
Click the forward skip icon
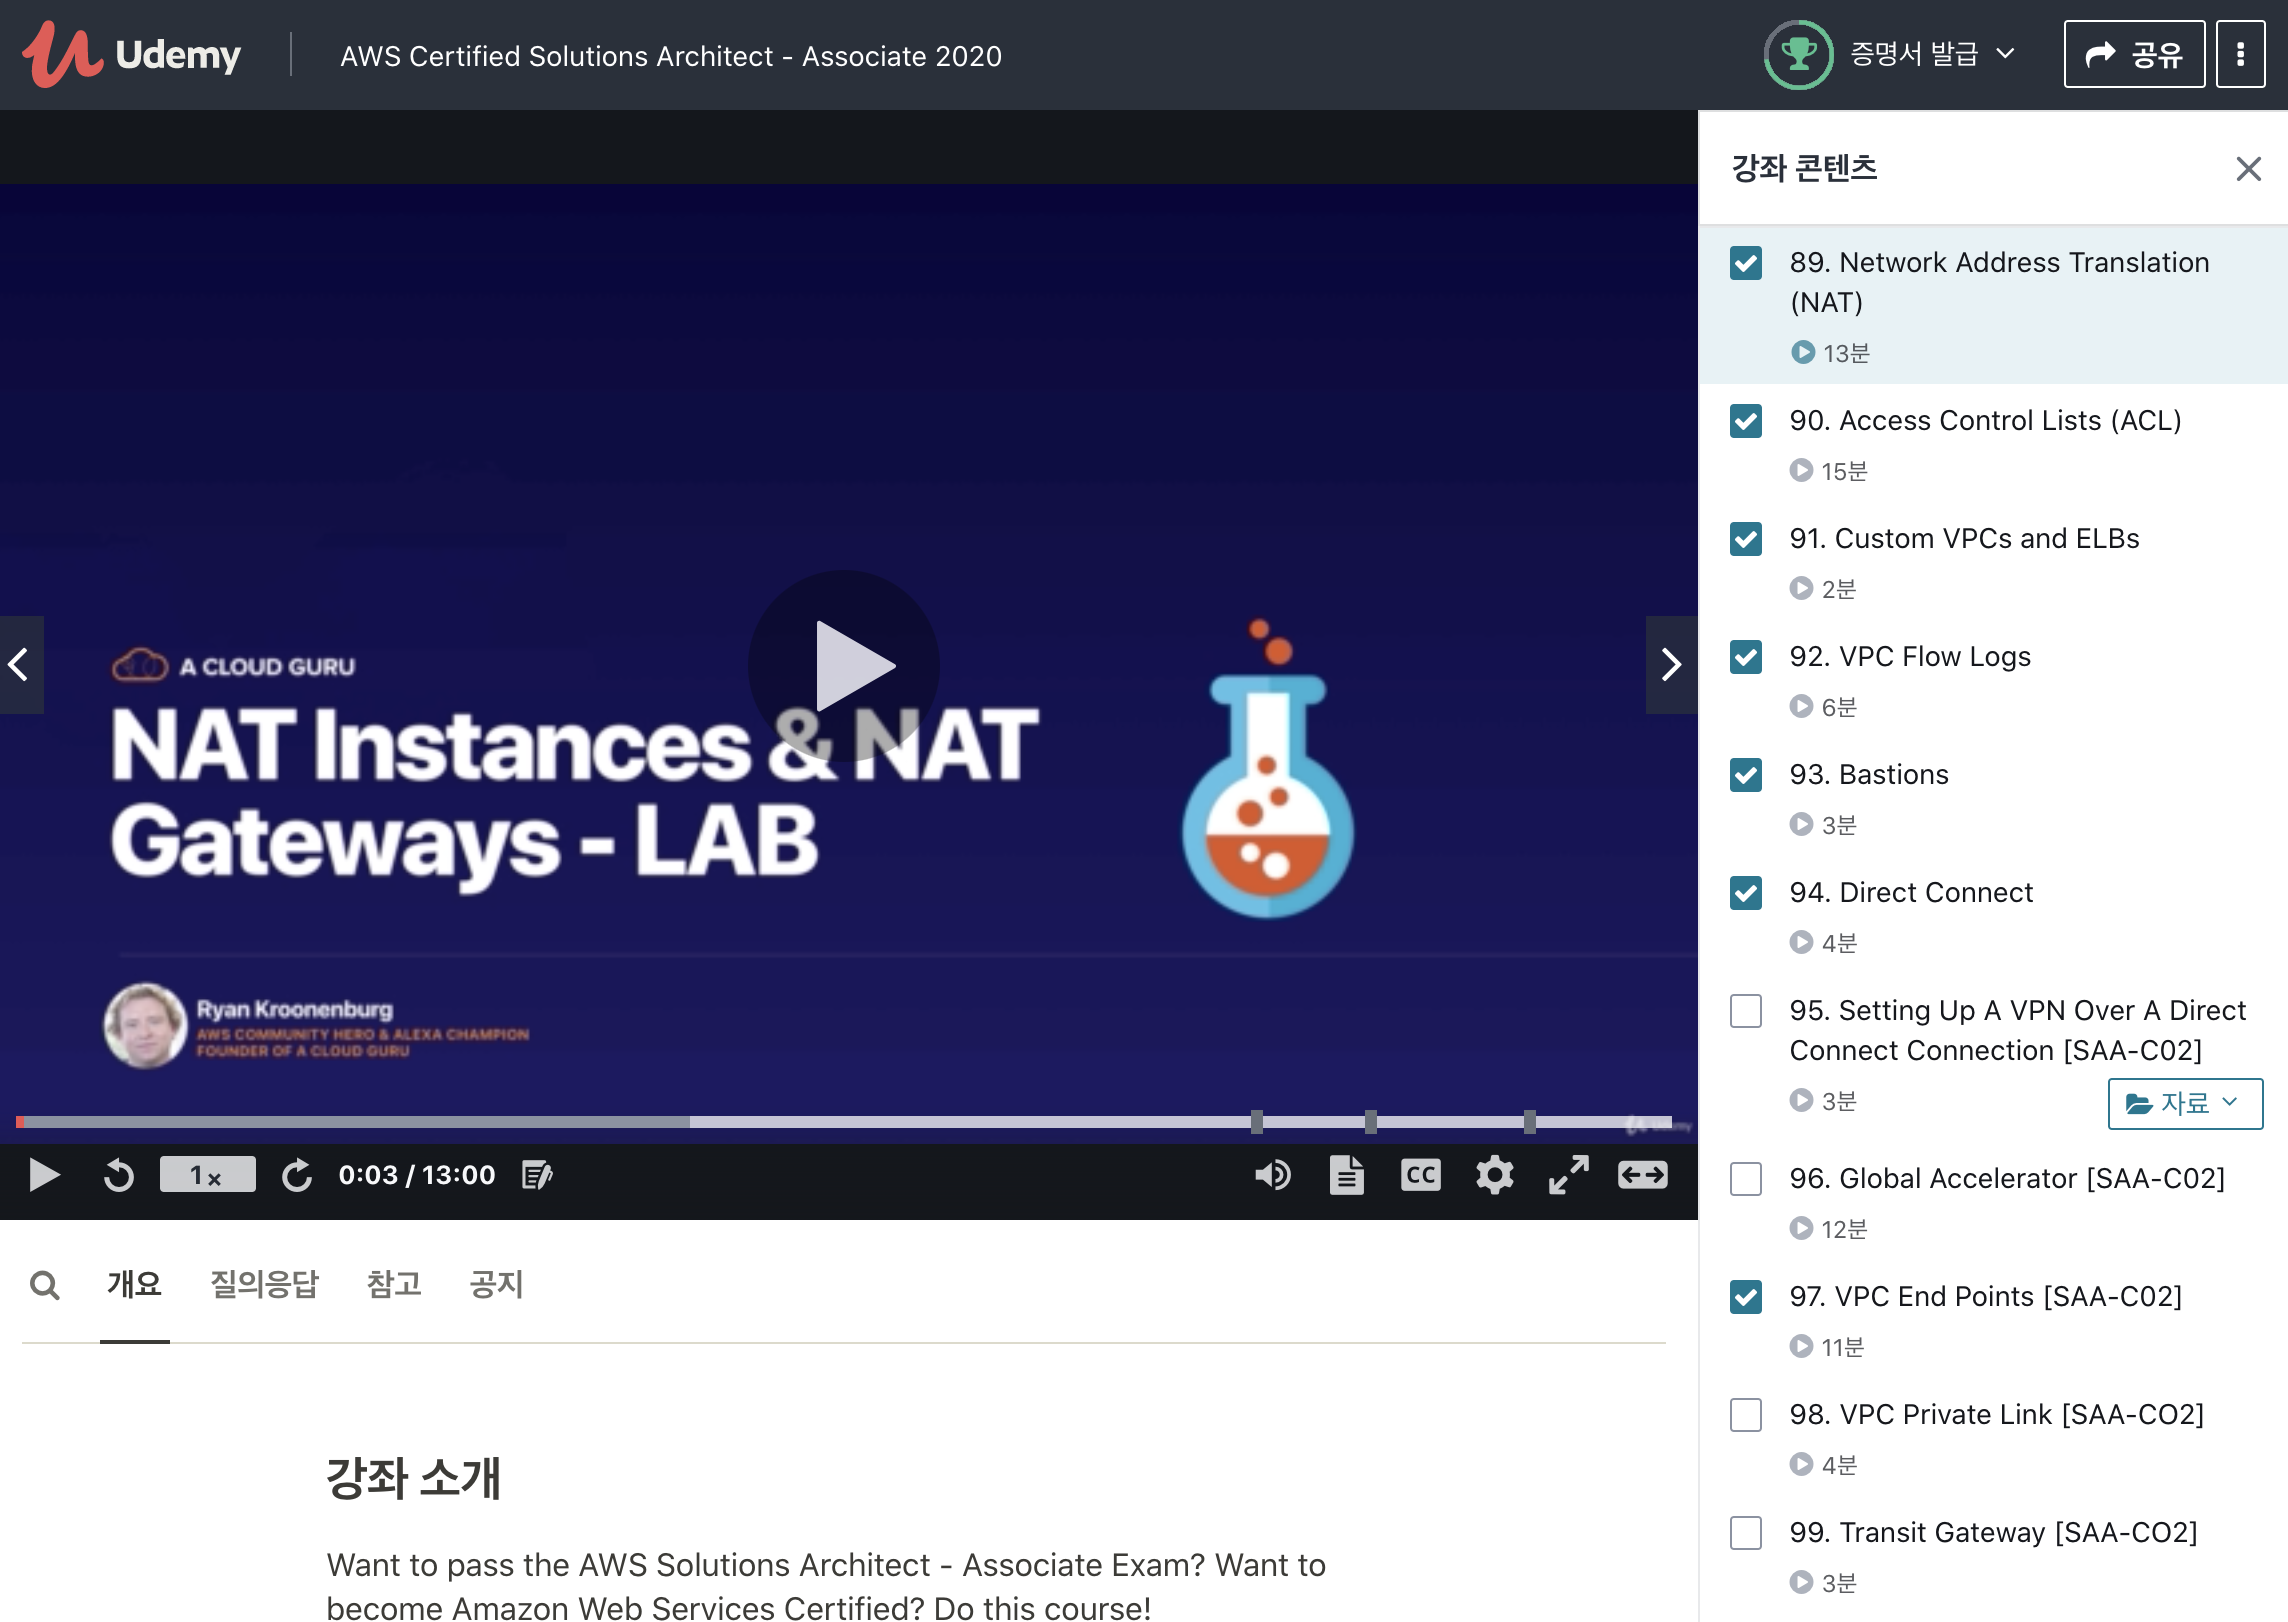(x=296, y=1175)
